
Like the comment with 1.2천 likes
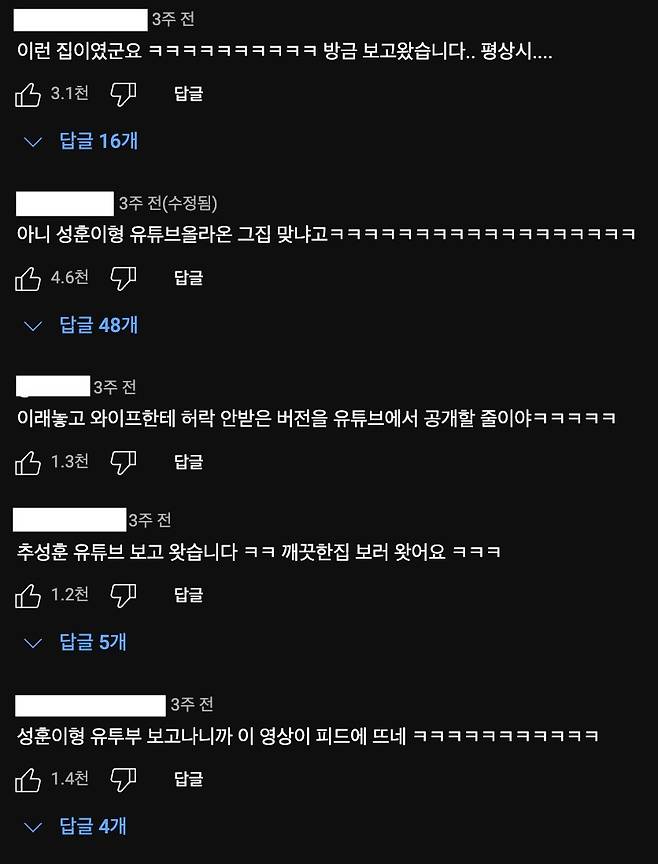(x=28, y=596)
